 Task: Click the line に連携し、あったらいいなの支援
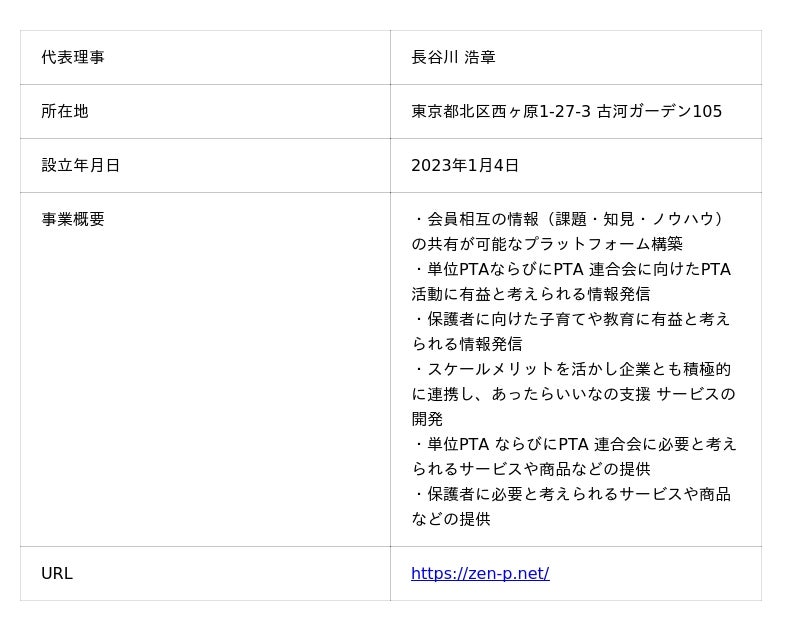tap(573, 394)
